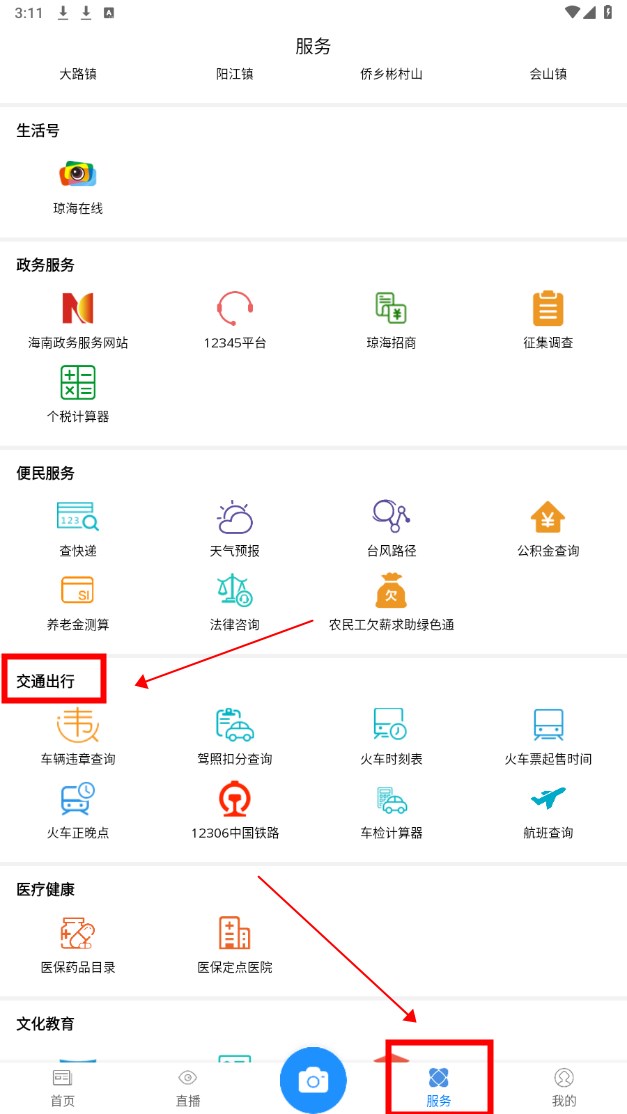Select 大路镇 town link

[78, 74]
